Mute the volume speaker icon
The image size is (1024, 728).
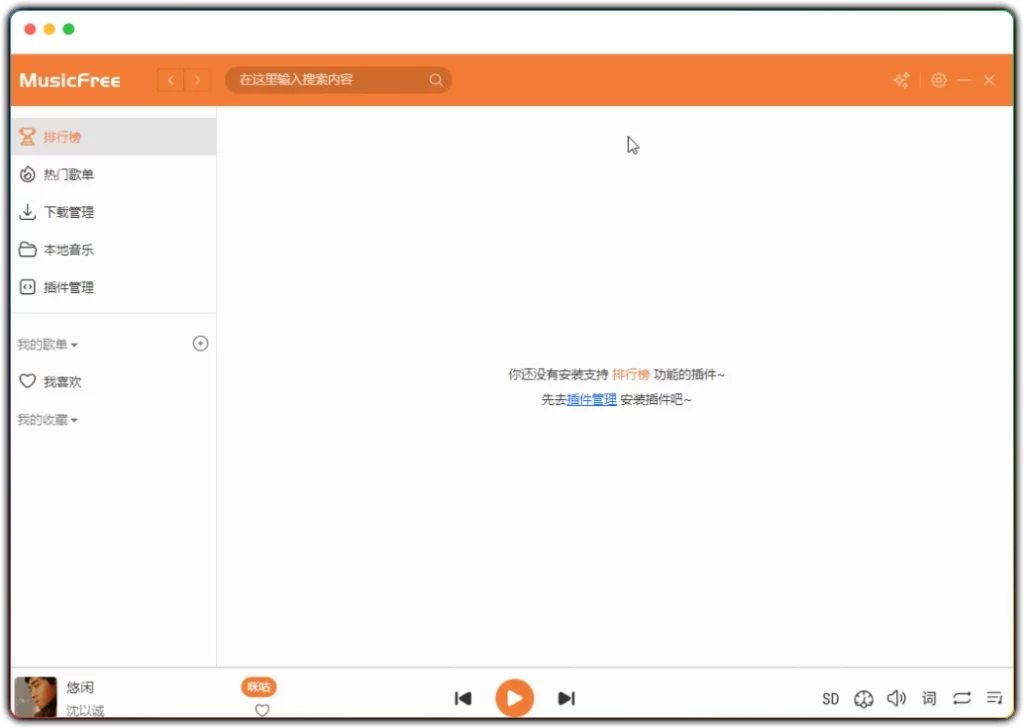(897, 698)
